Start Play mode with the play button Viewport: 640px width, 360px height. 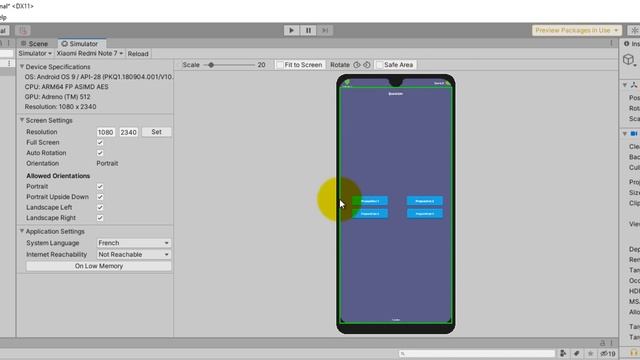point(291,30)
